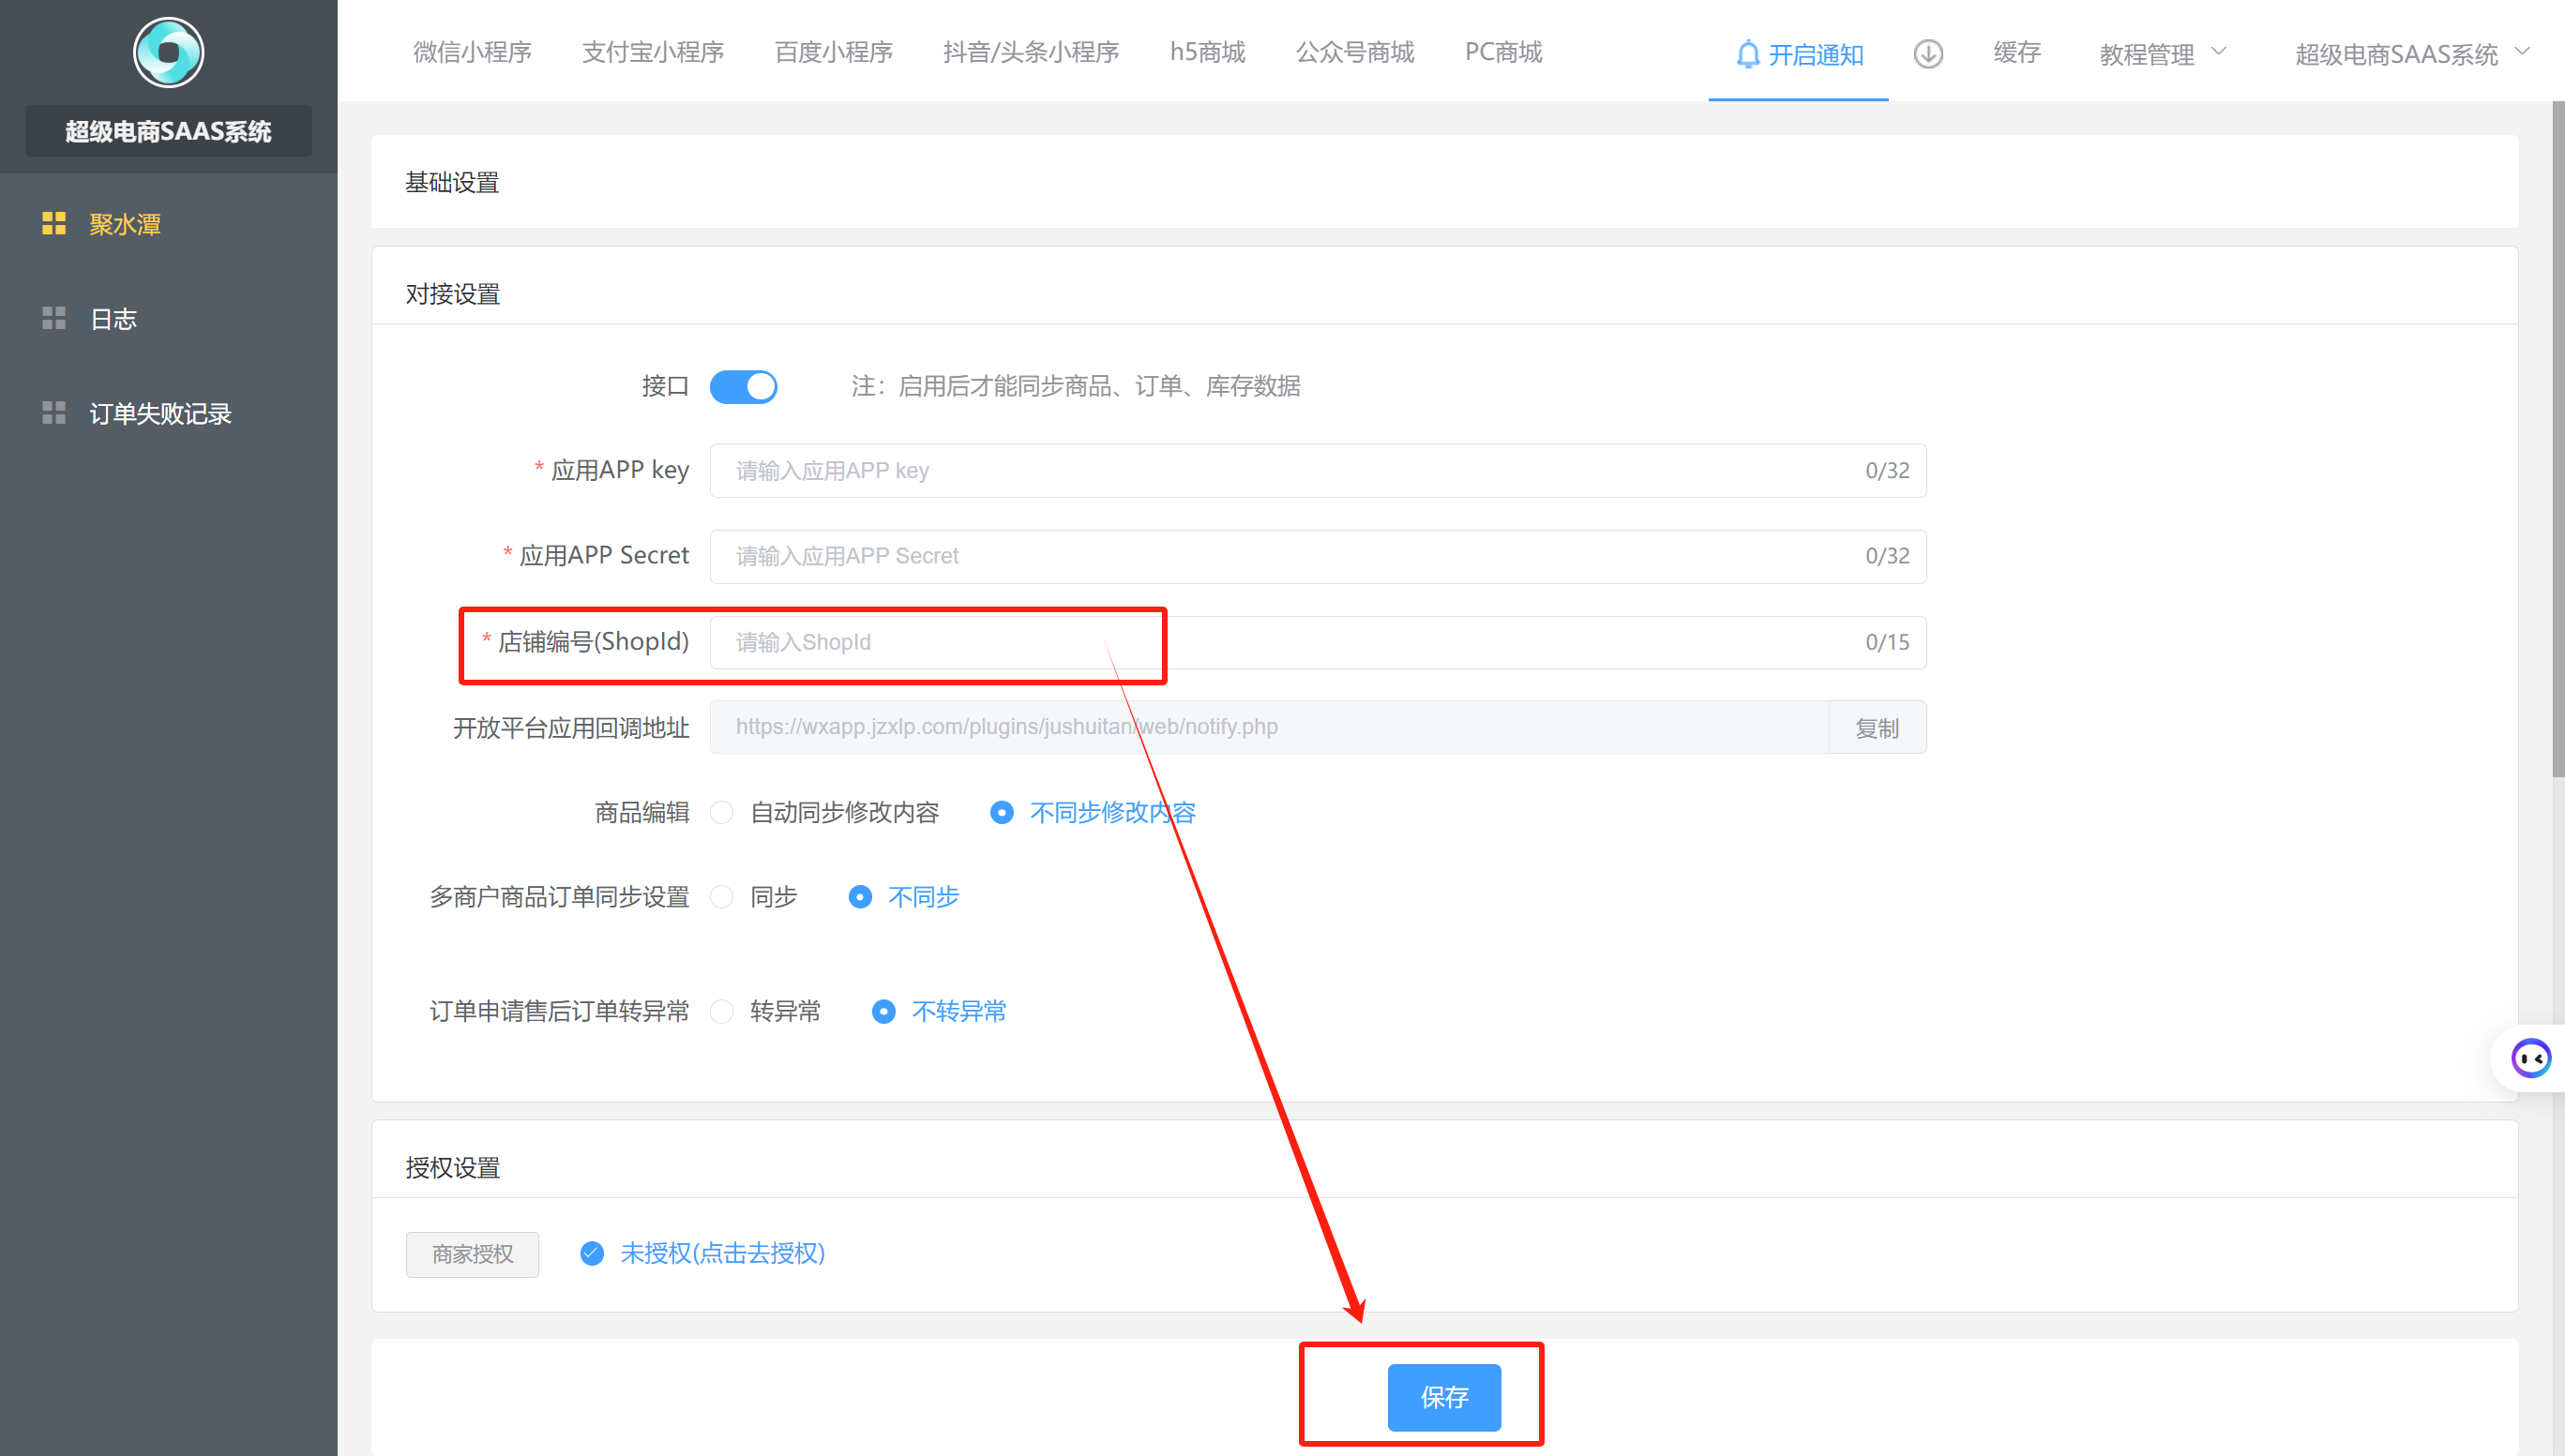Click the blue check icon beside 未授权
The width and height of the screenshot is (2565, 1456).
pos(592,1253)
